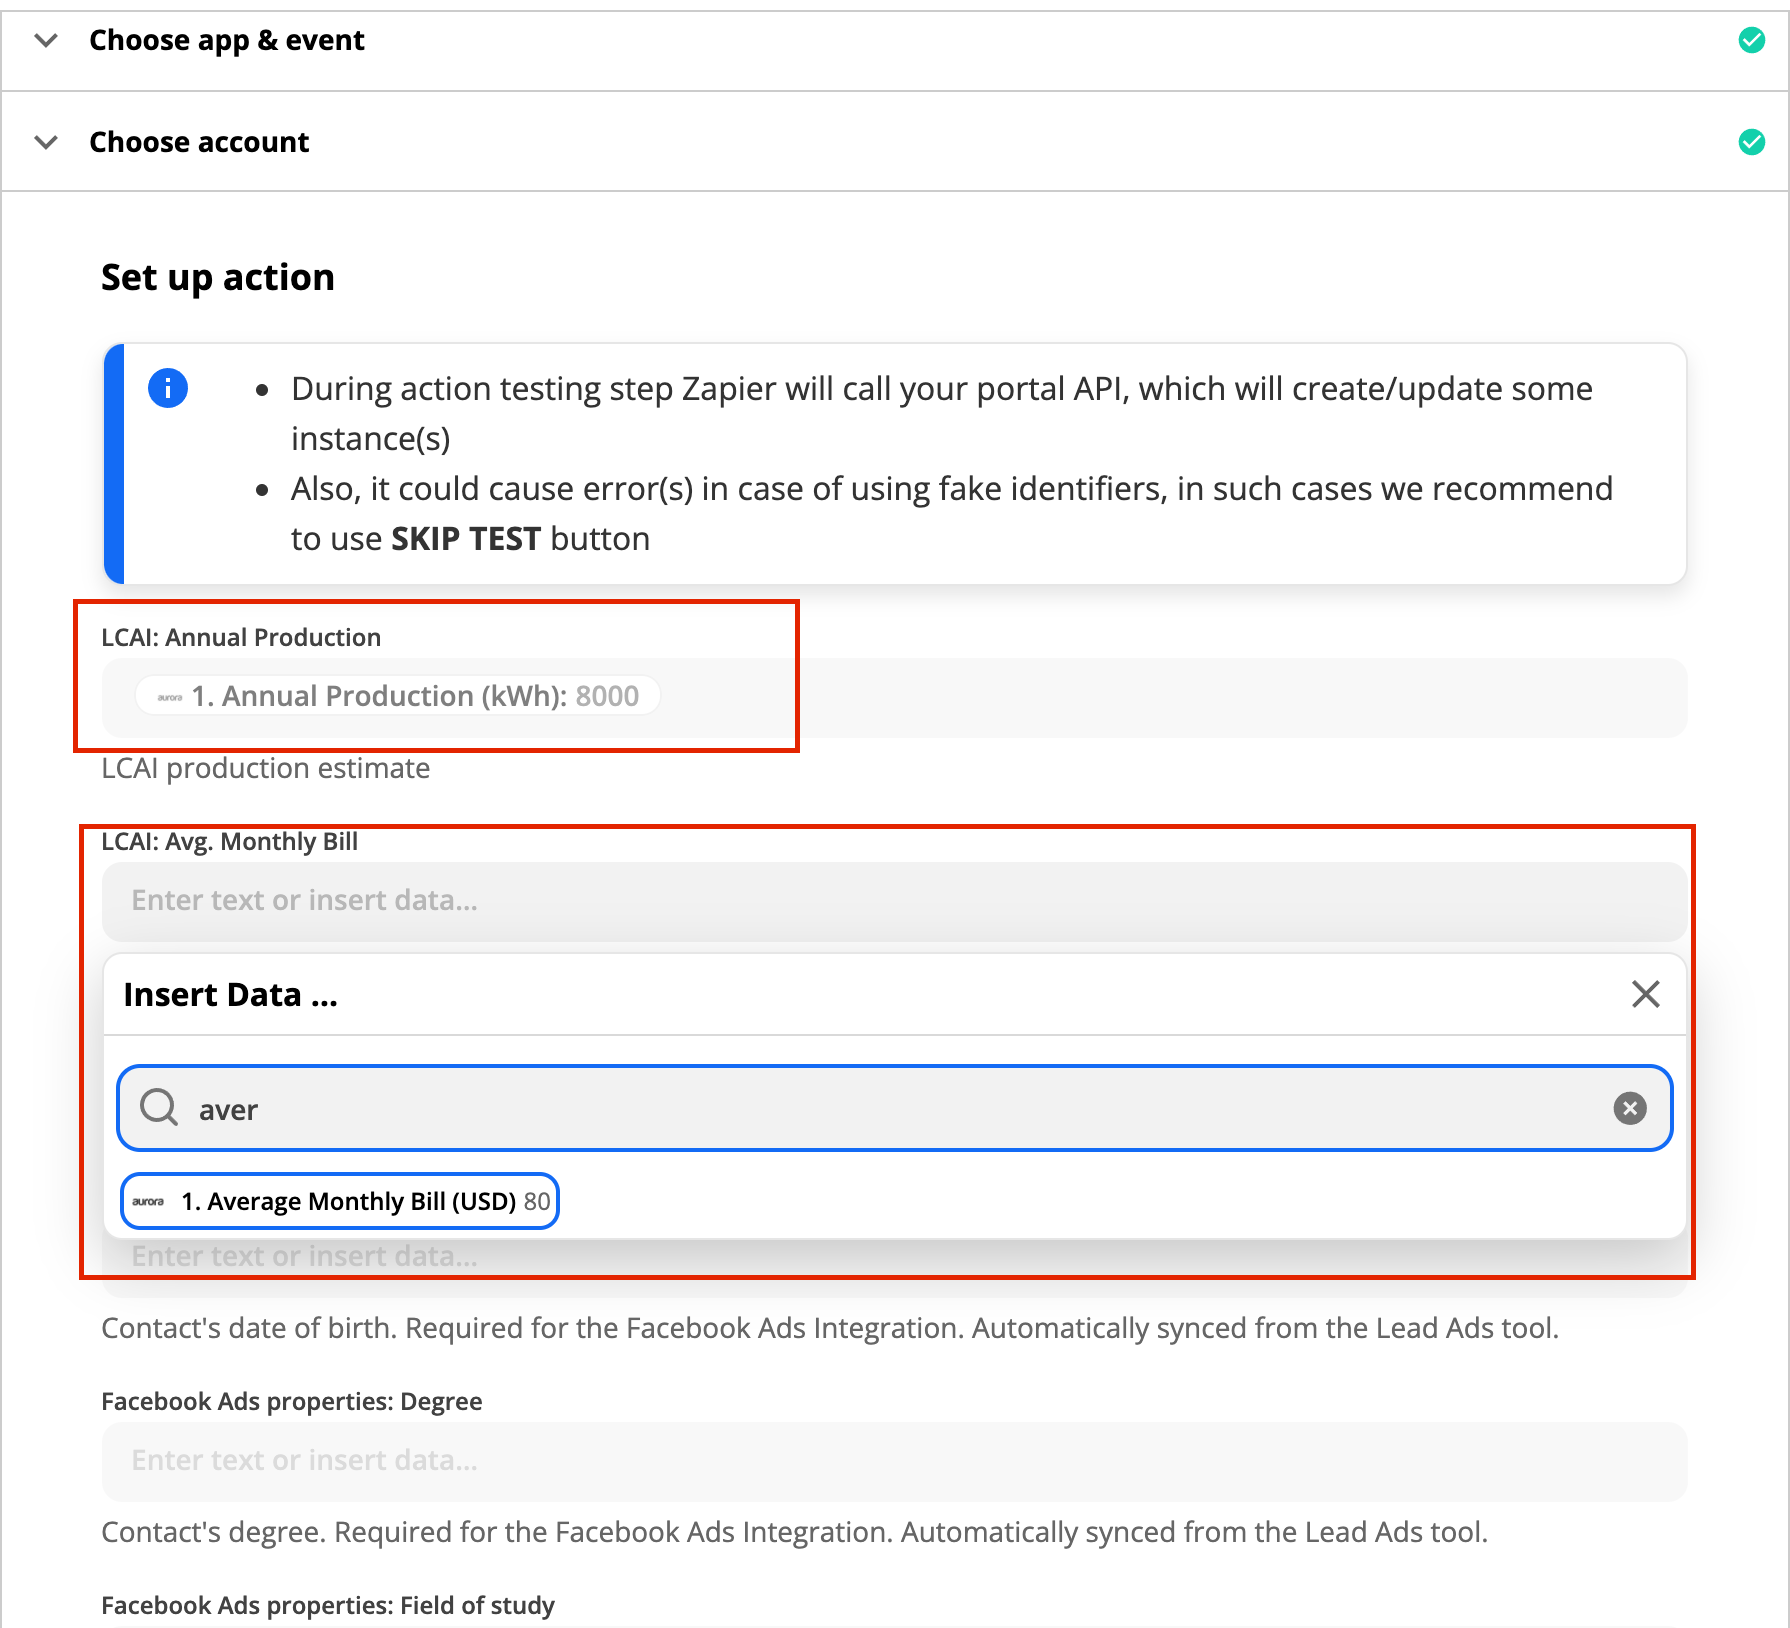Open the Choose account section title

pyautogui.click(x=199, y=142)
